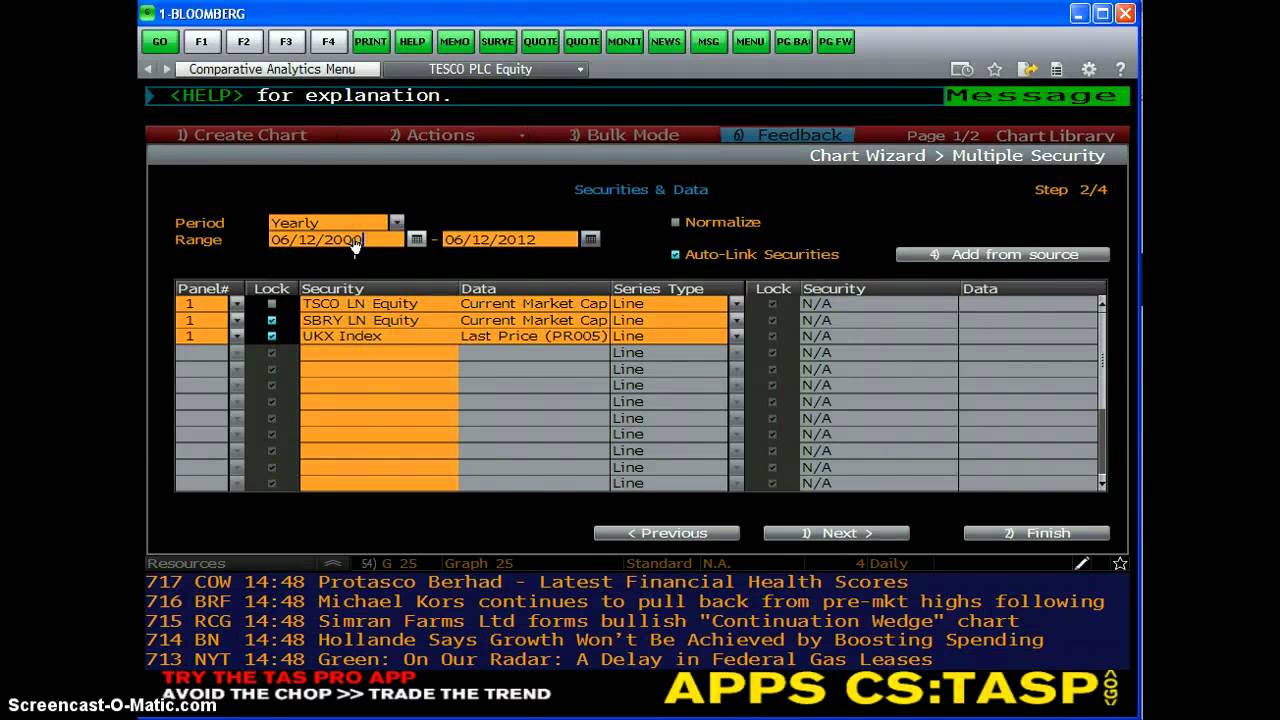Go back with the left navigation arrow
Screen dimensions: 1280x720
148,69
